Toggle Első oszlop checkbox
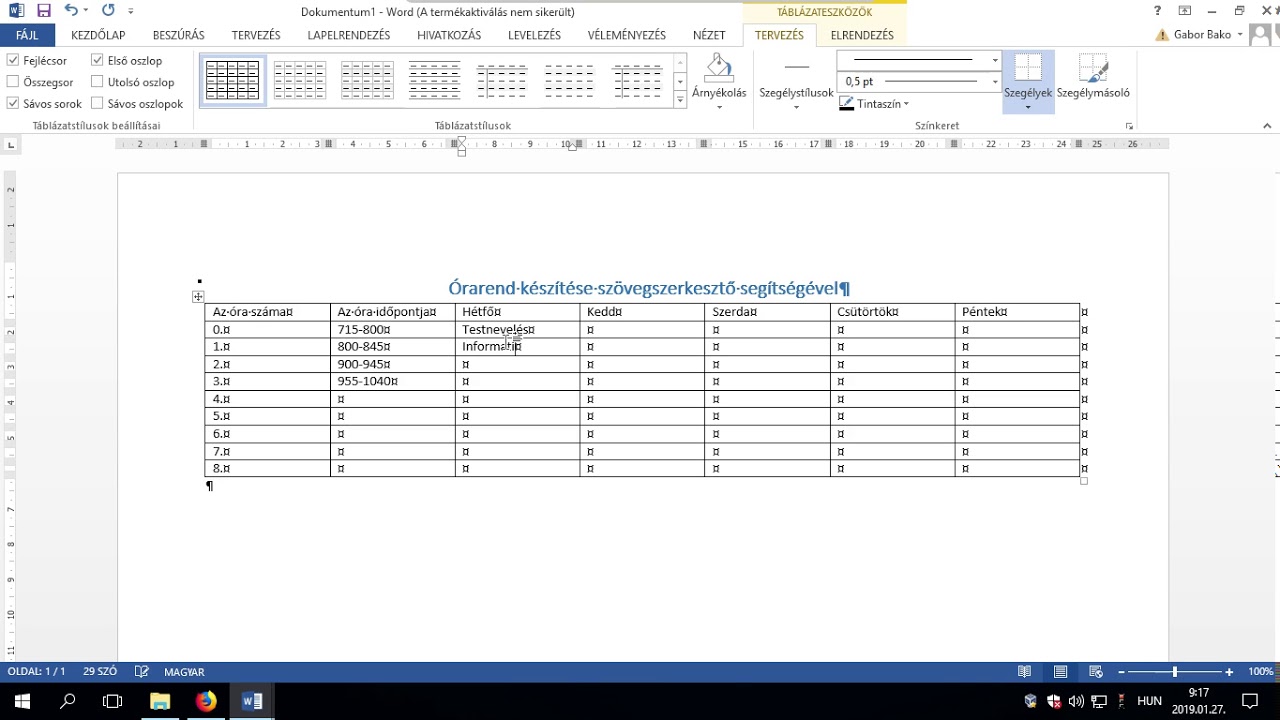Screen dimensions: 1280x720 click(97, 60)
